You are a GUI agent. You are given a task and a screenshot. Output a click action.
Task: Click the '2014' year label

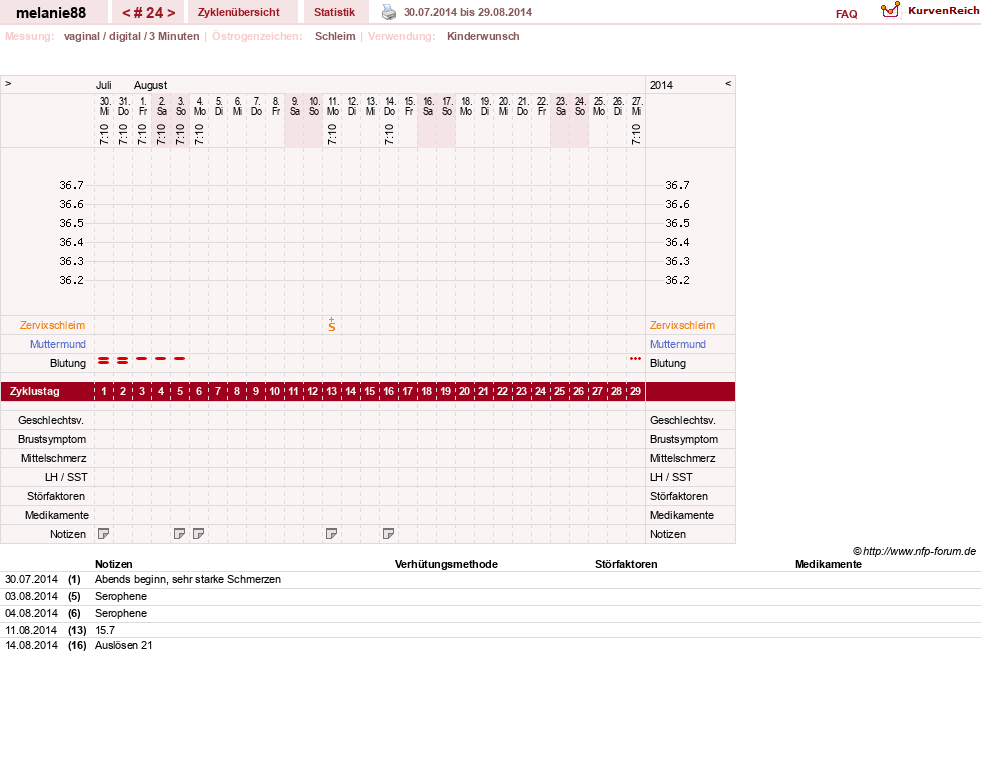coord(661,85)
